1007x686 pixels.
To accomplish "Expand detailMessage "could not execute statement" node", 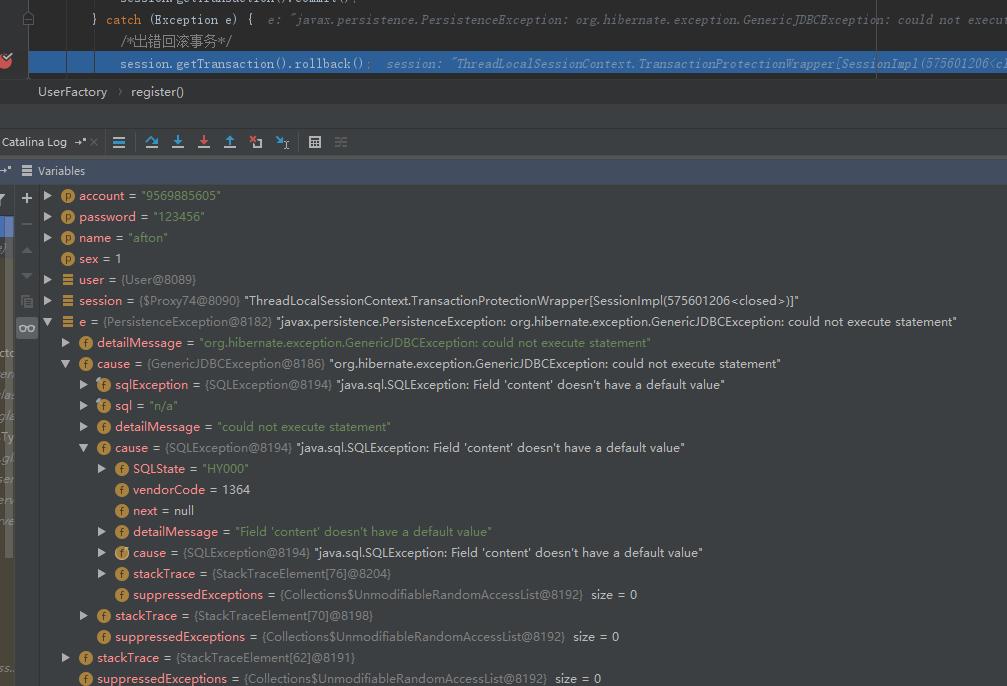I will [x=83, y=427].
